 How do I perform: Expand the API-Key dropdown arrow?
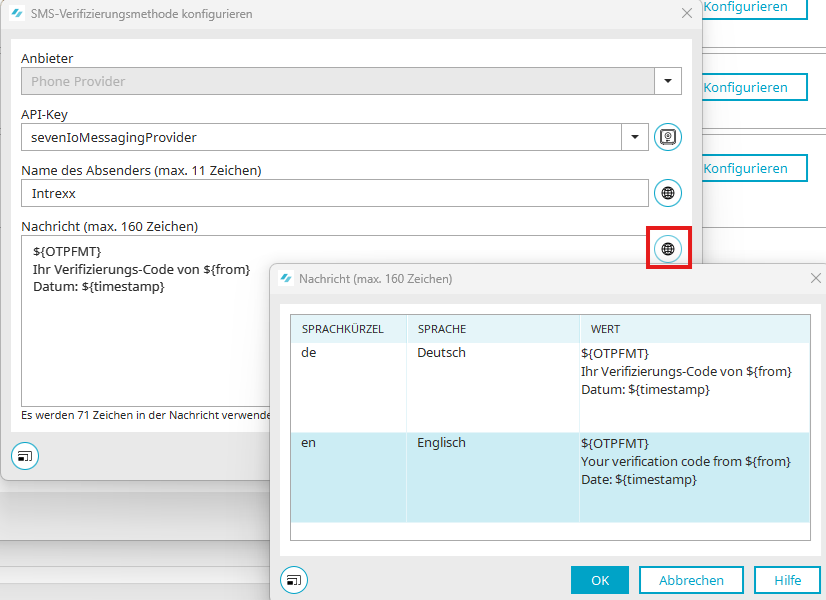click(x=635, y=136)
